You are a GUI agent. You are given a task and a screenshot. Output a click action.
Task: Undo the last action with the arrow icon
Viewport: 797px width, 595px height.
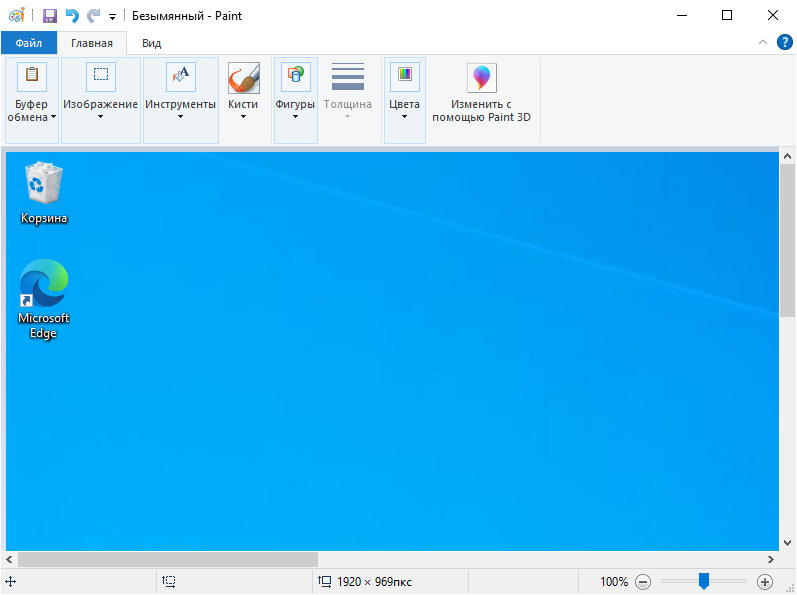coord(72,16)
